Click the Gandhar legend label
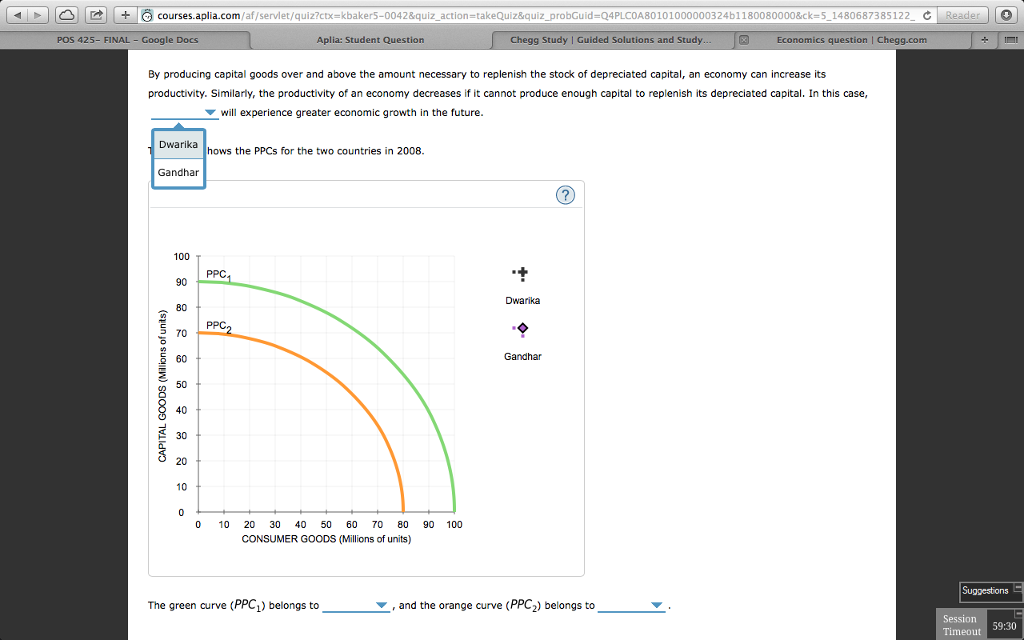Screen dimensions: 1024x640 [x=522, y=357]
